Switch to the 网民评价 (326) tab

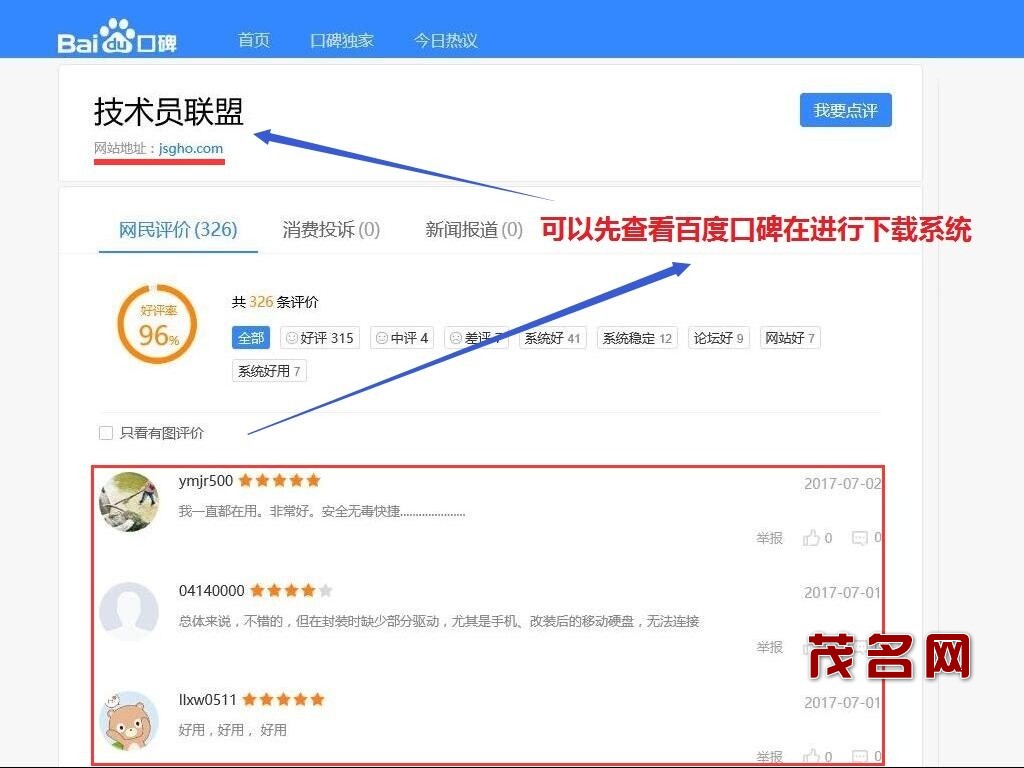point(178,229)
